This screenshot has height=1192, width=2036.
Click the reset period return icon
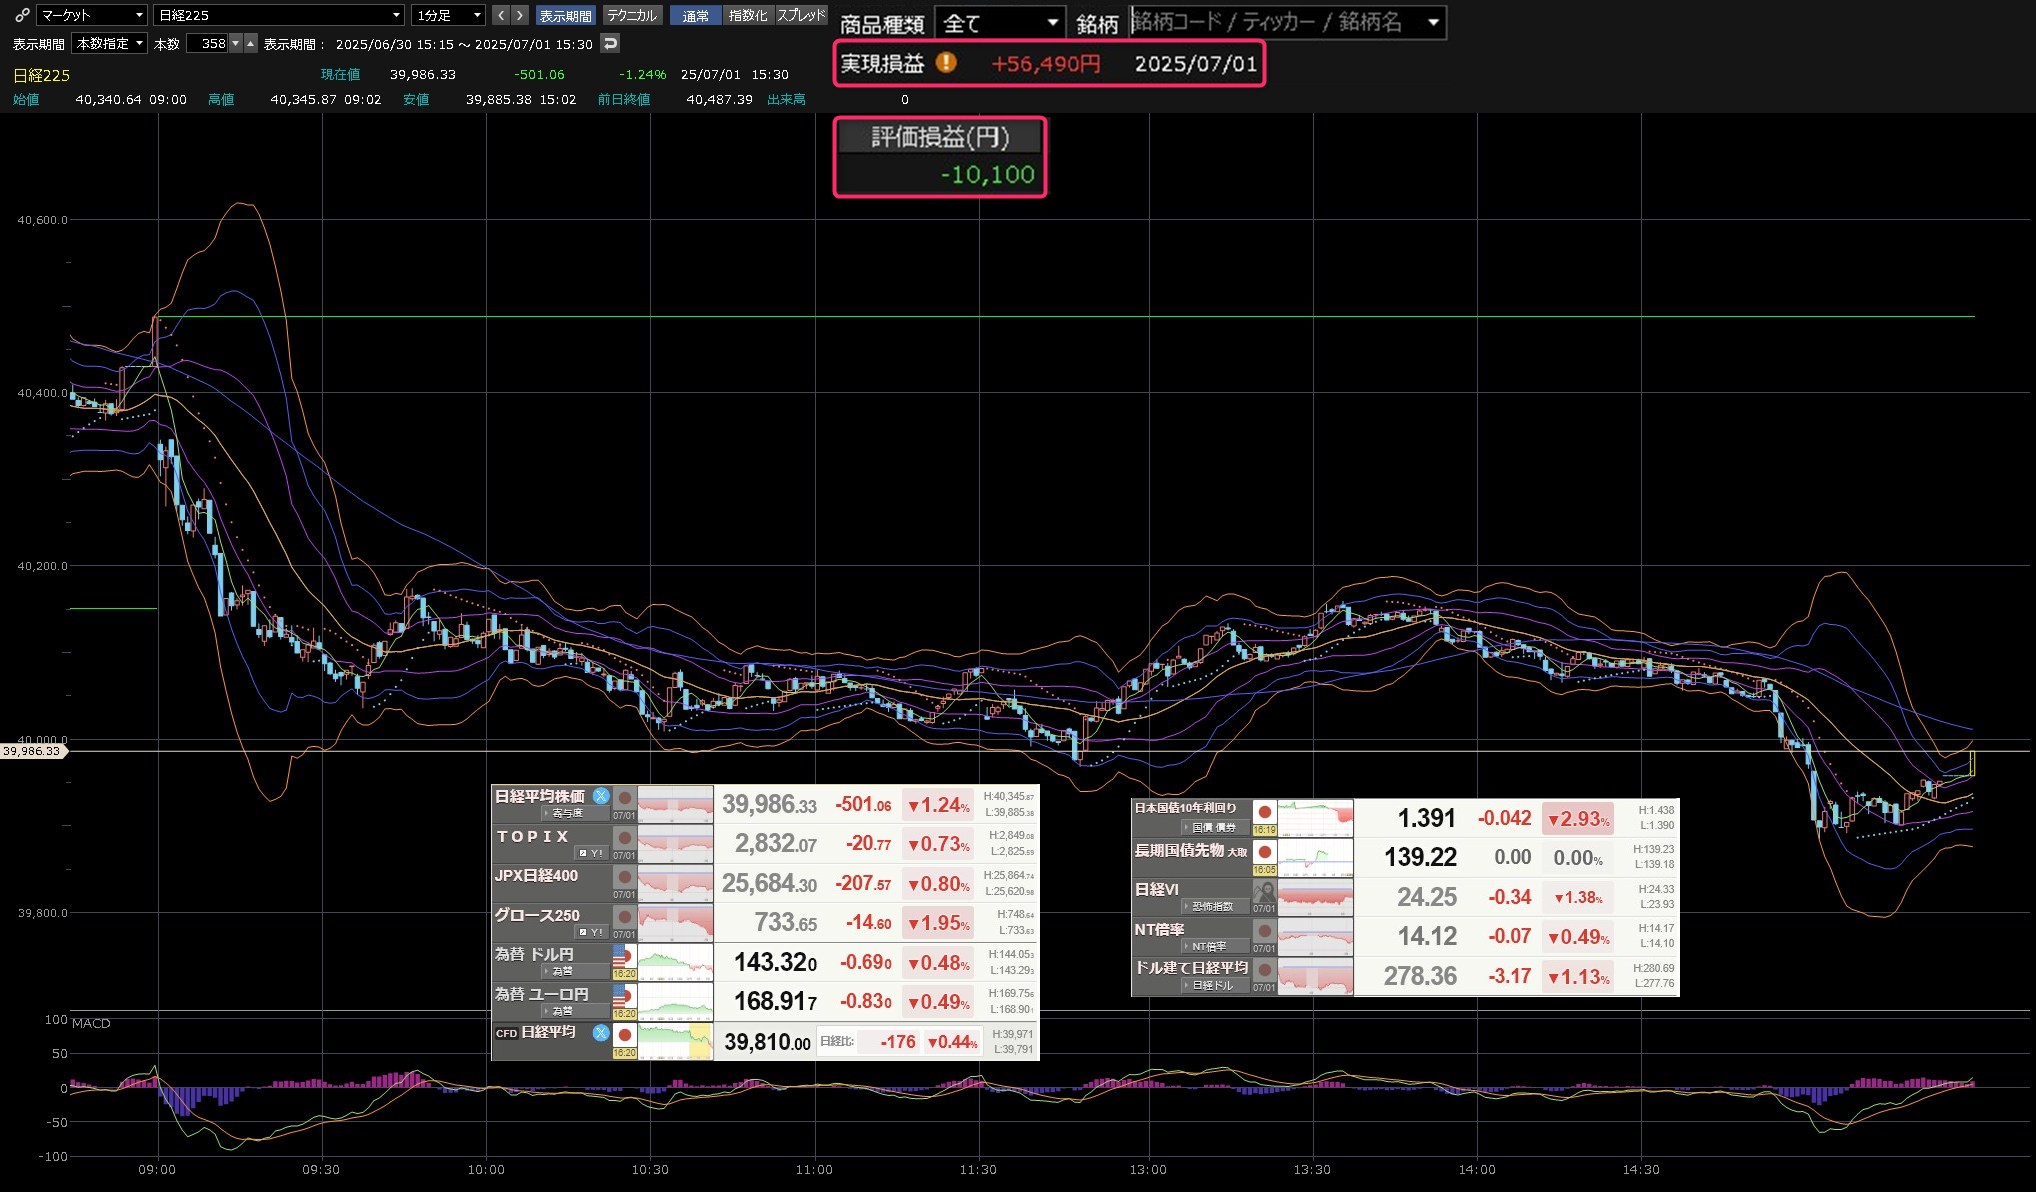point(610,43)
